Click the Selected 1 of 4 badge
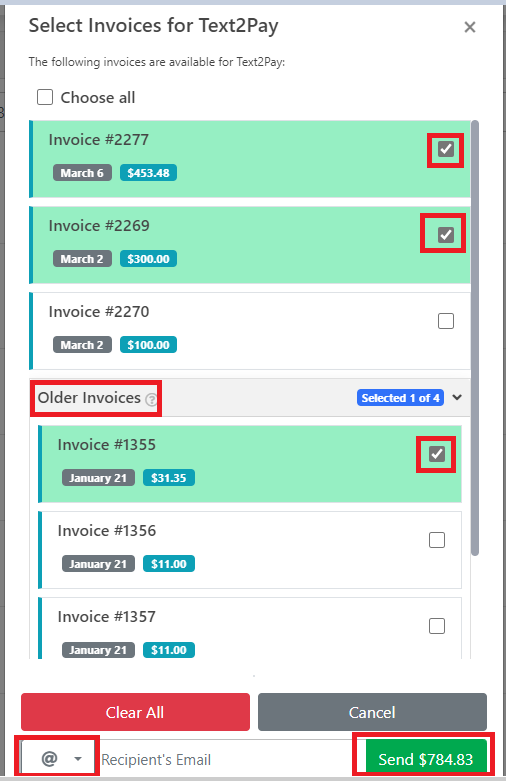The width and height of the screenshot is (506, 781). 400,397
